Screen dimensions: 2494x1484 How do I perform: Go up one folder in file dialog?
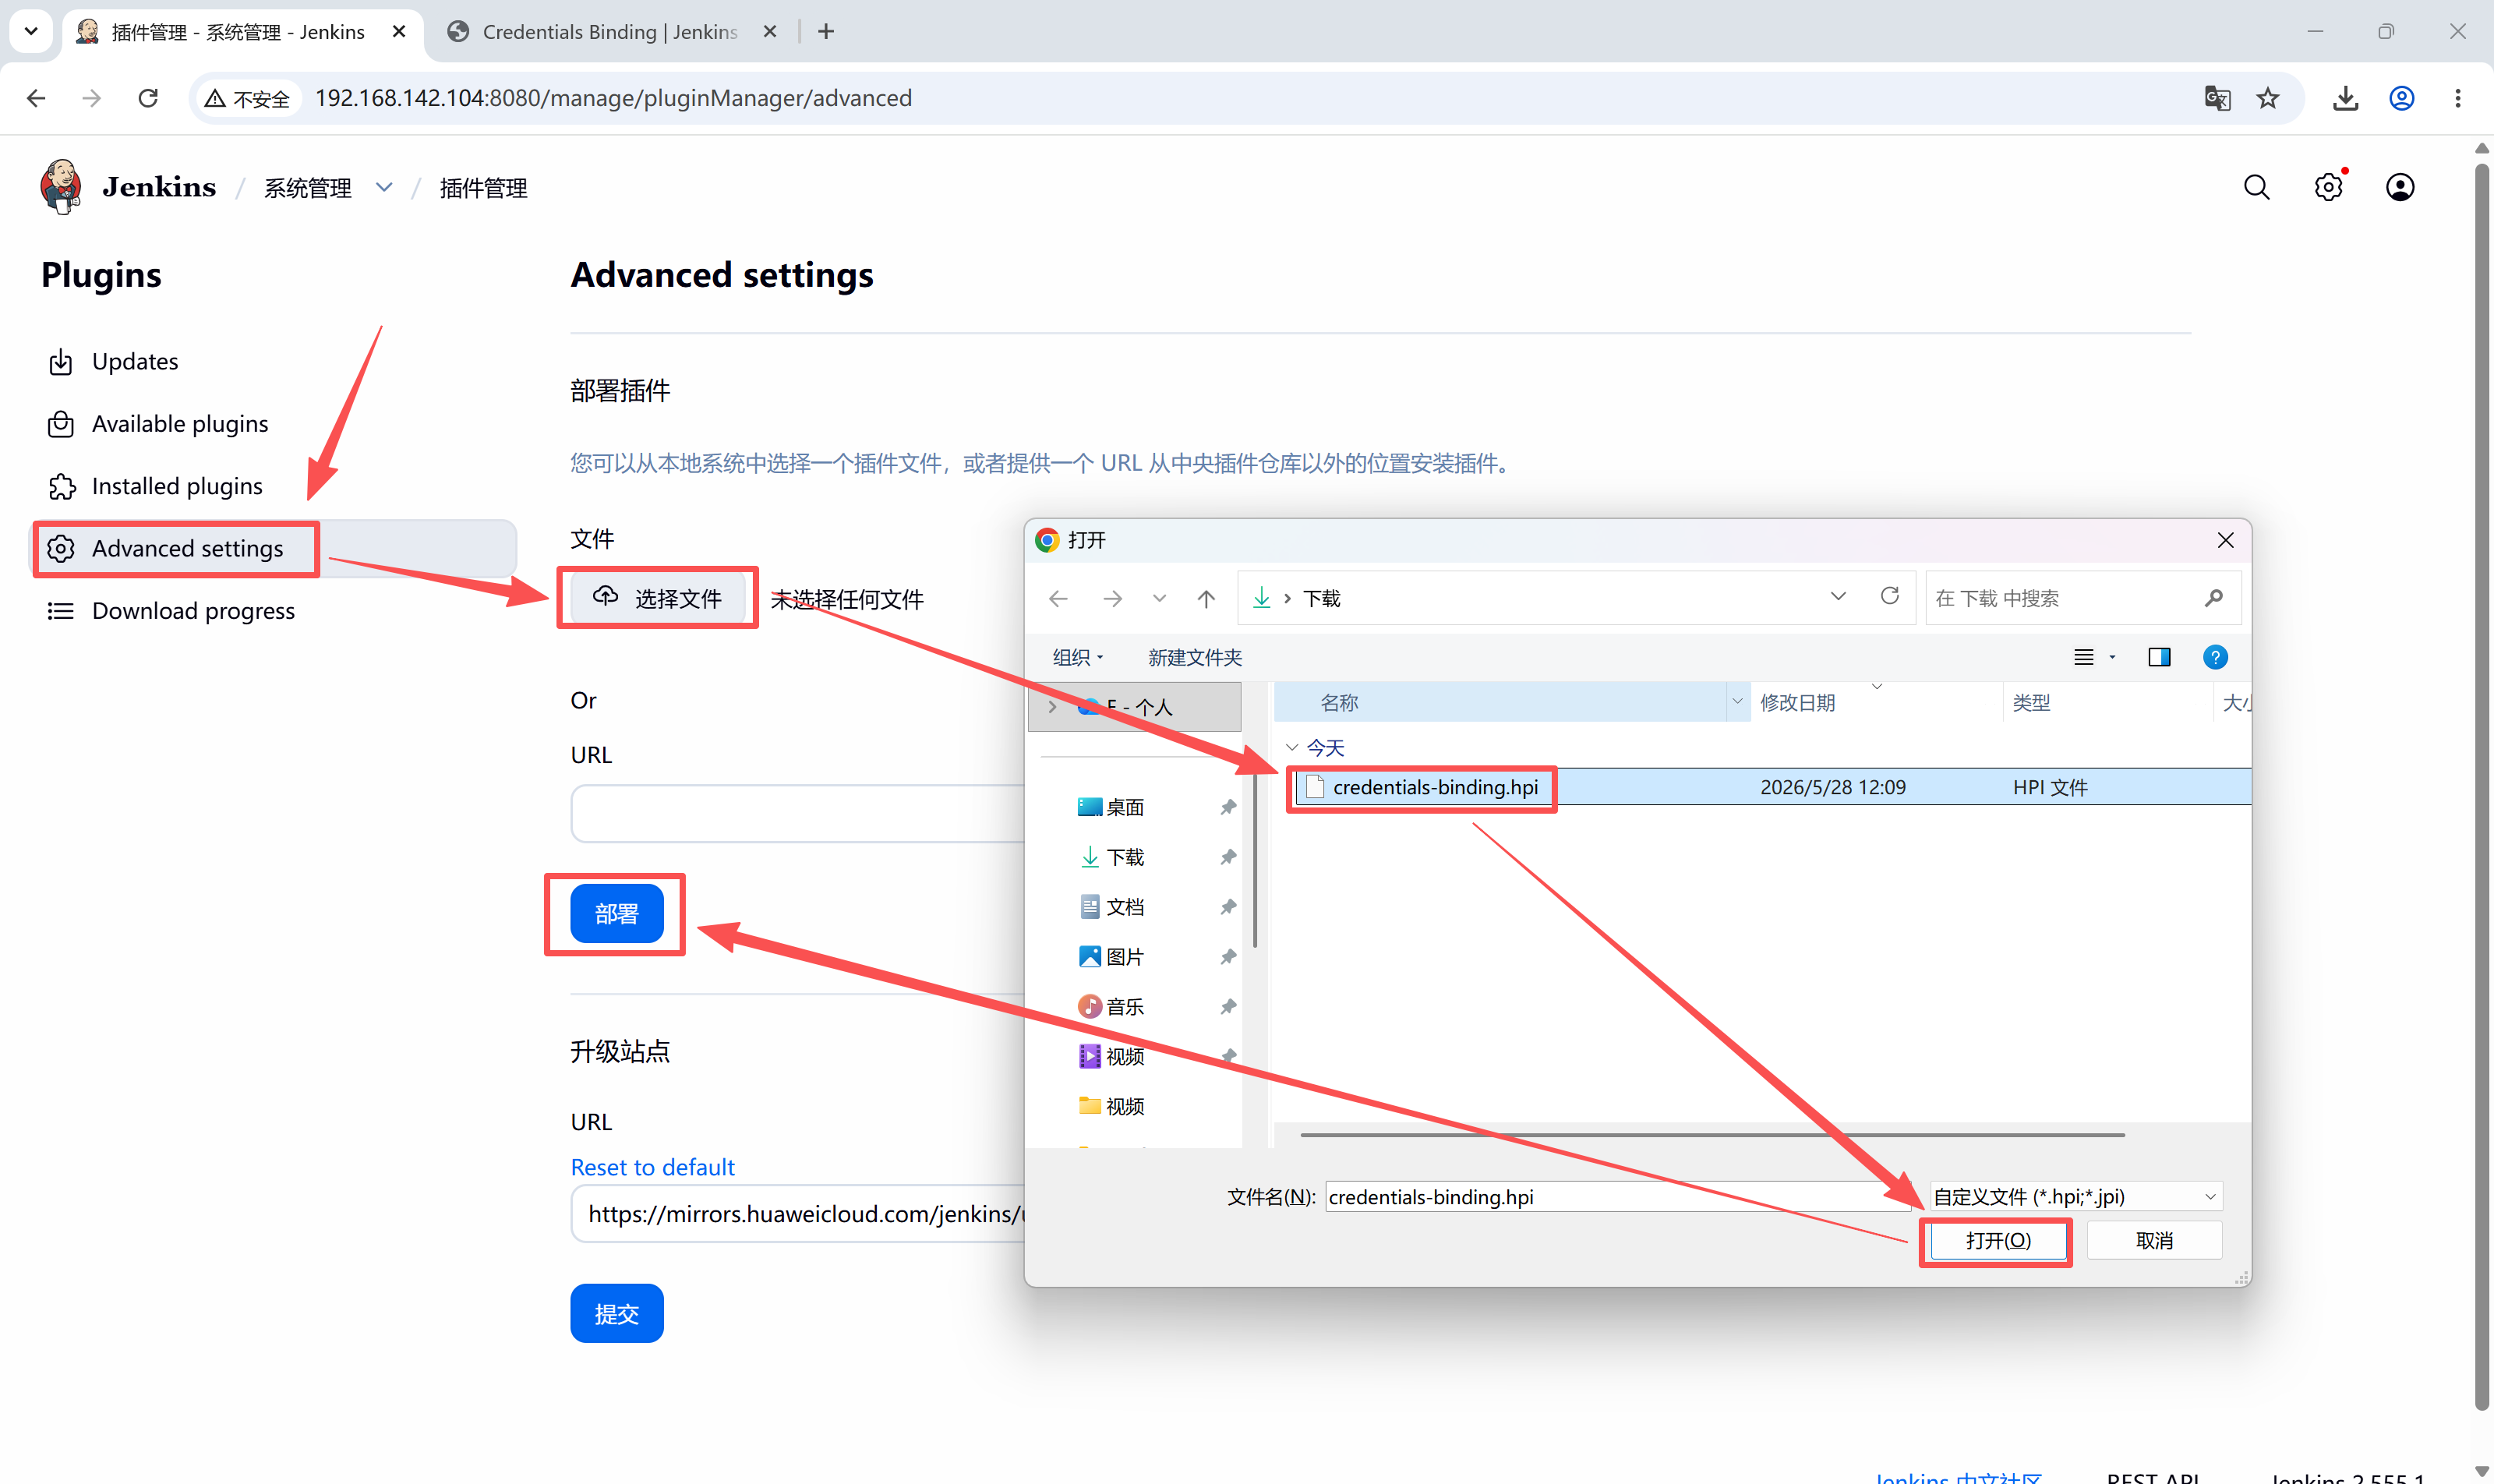click(1206, 598)
